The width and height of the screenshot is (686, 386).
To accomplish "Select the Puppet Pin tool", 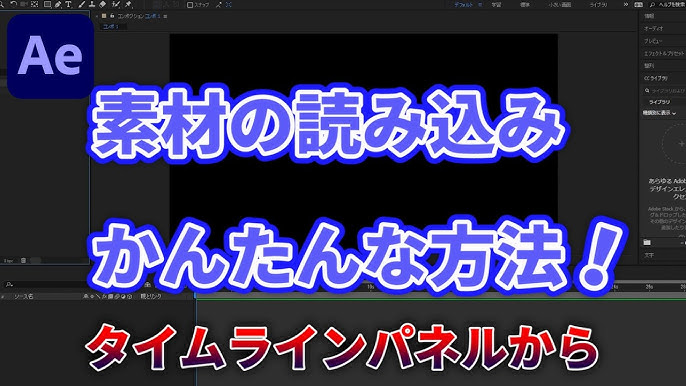I will click(129, 4).
